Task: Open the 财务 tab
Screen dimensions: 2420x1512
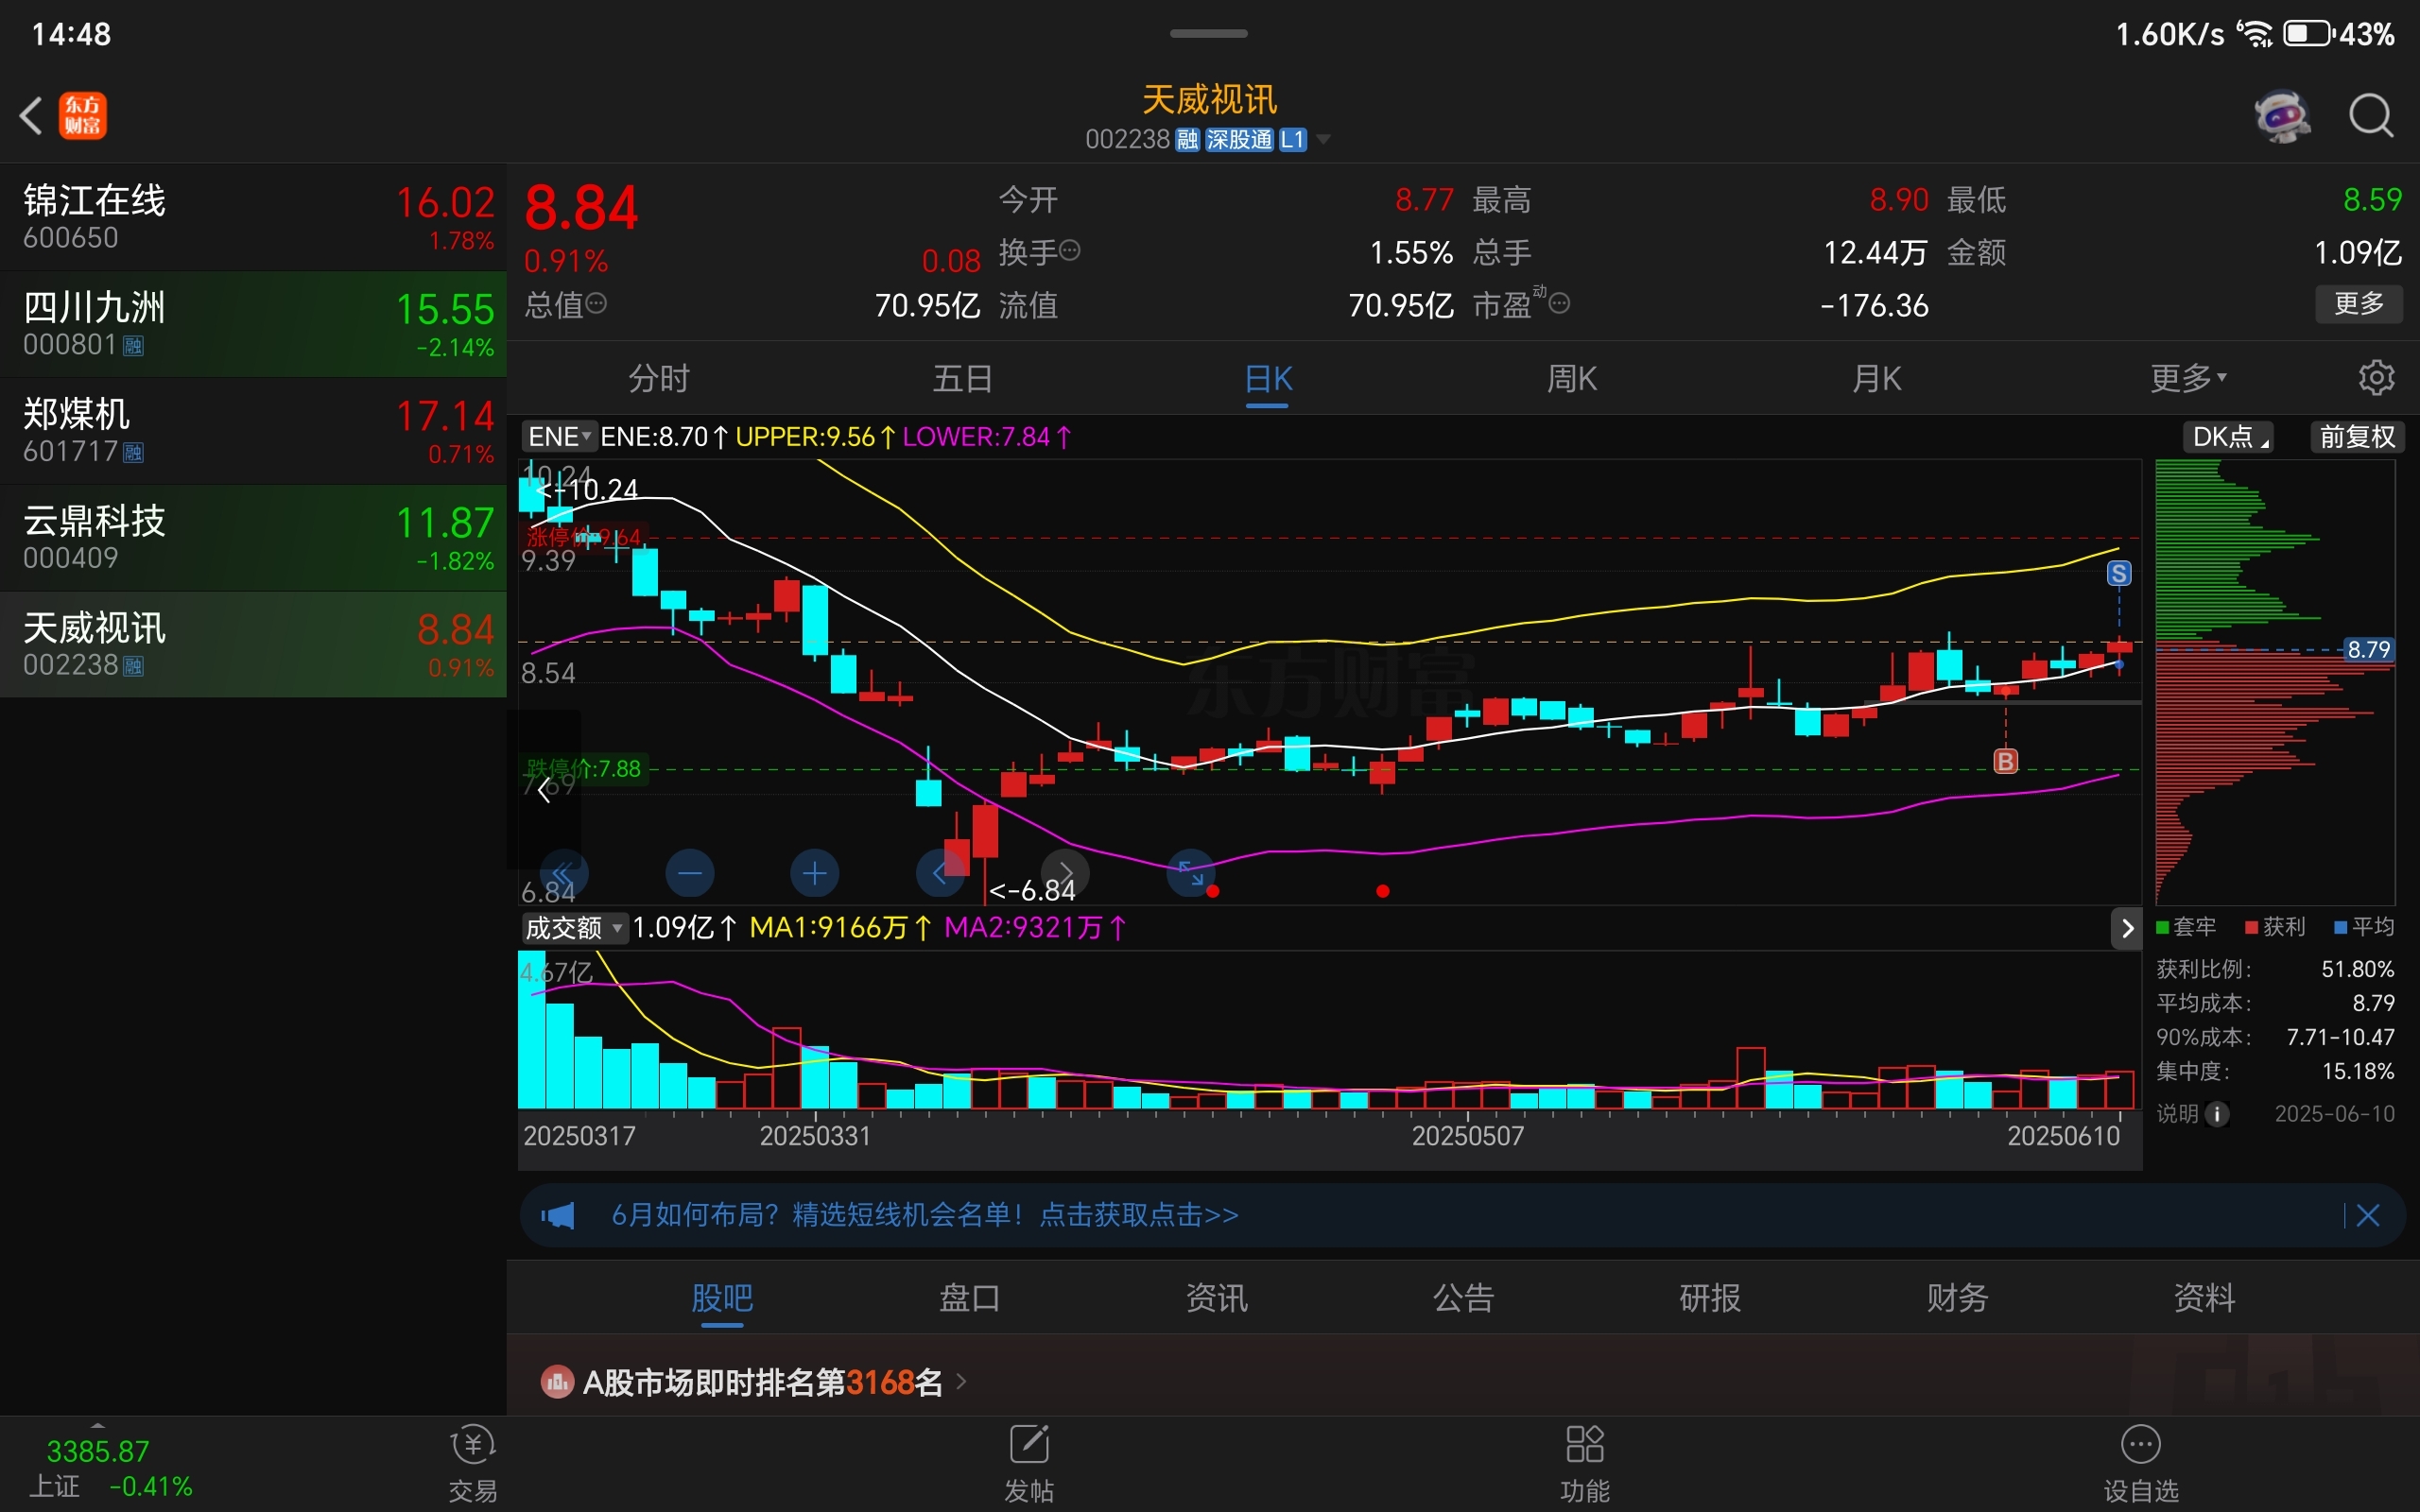Action: click(1957, 1298)
